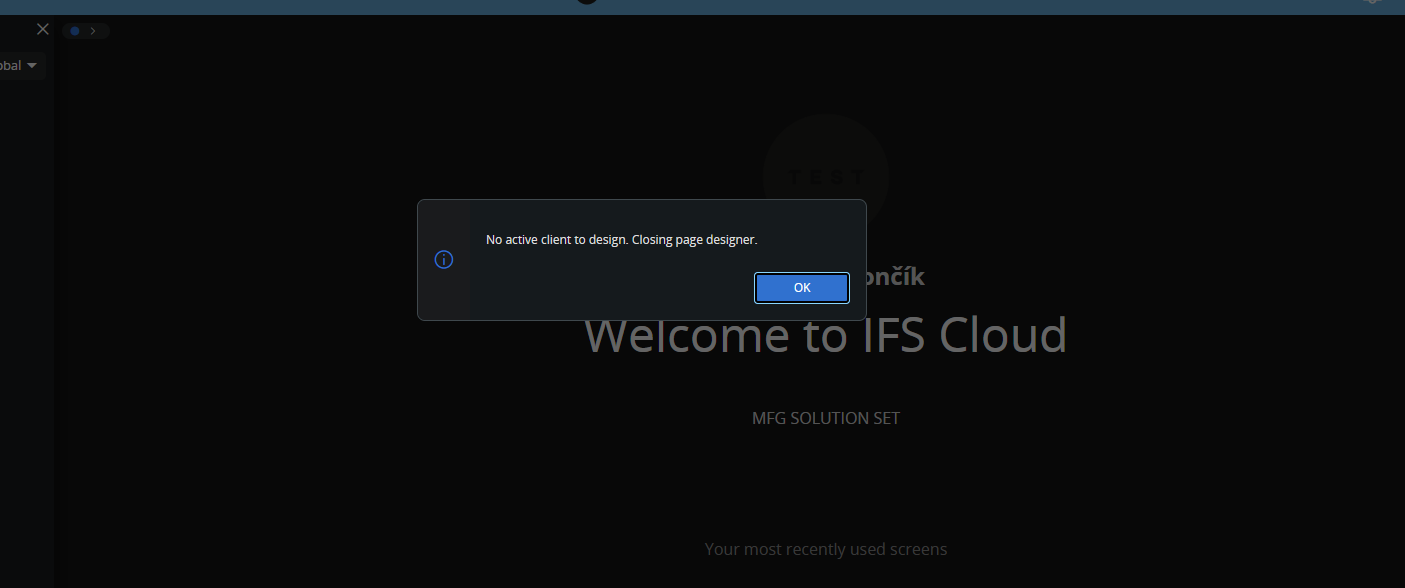Image resolution: width=1405 pixels, height=588 pixels.
Task: Click the 'MFG SOLUTION SET' label
Action: 826,418
